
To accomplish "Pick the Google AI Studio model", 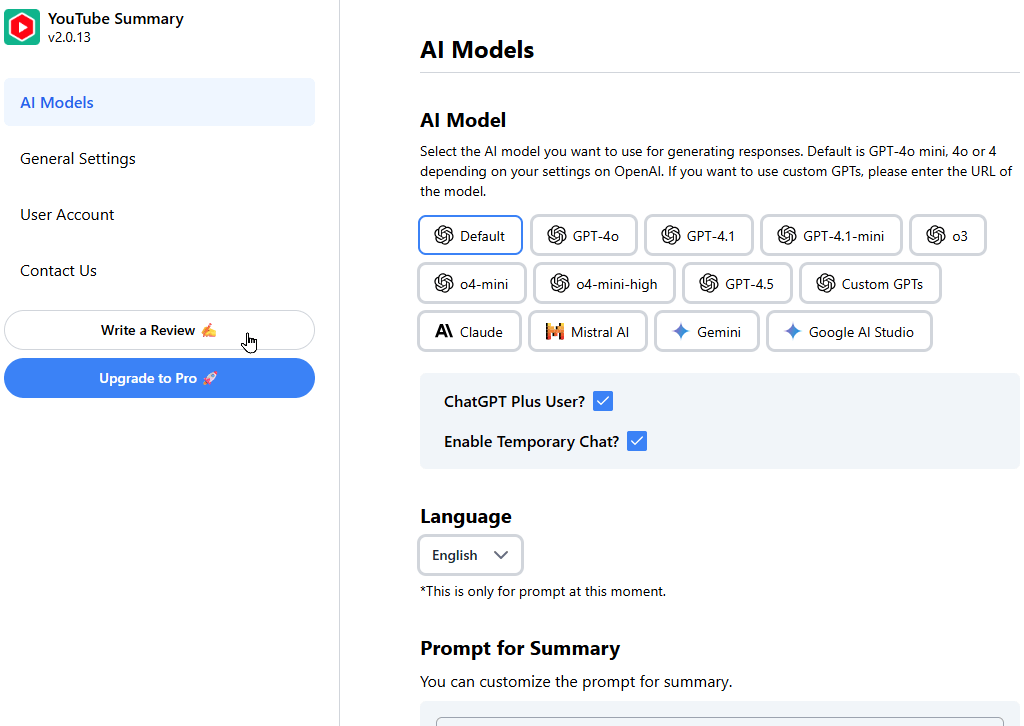I will click(x=849, y=332).
